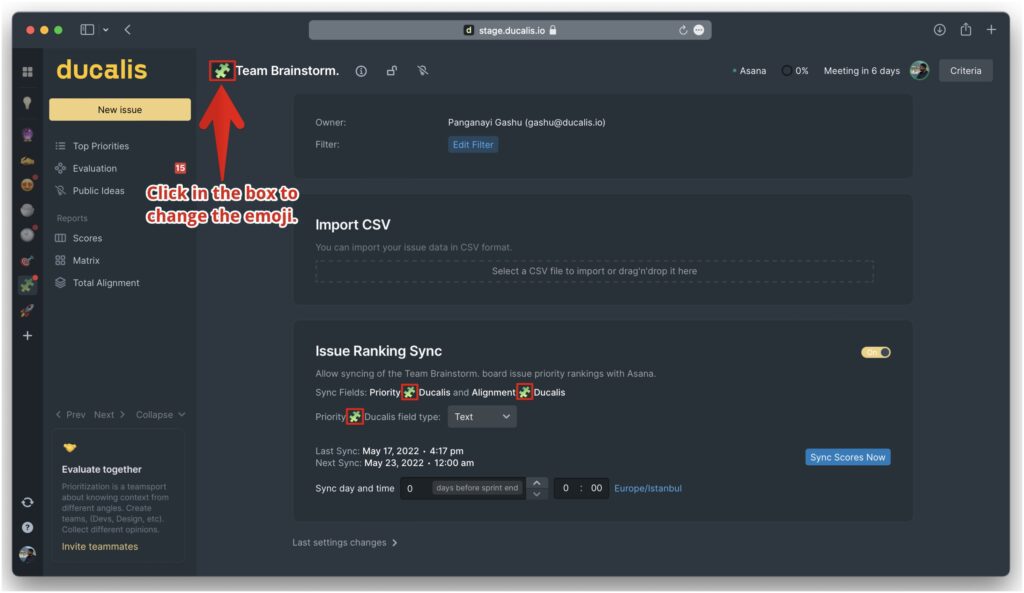Open a new Safari tab with plus
1024x593 pixels.
click(991, 29)
